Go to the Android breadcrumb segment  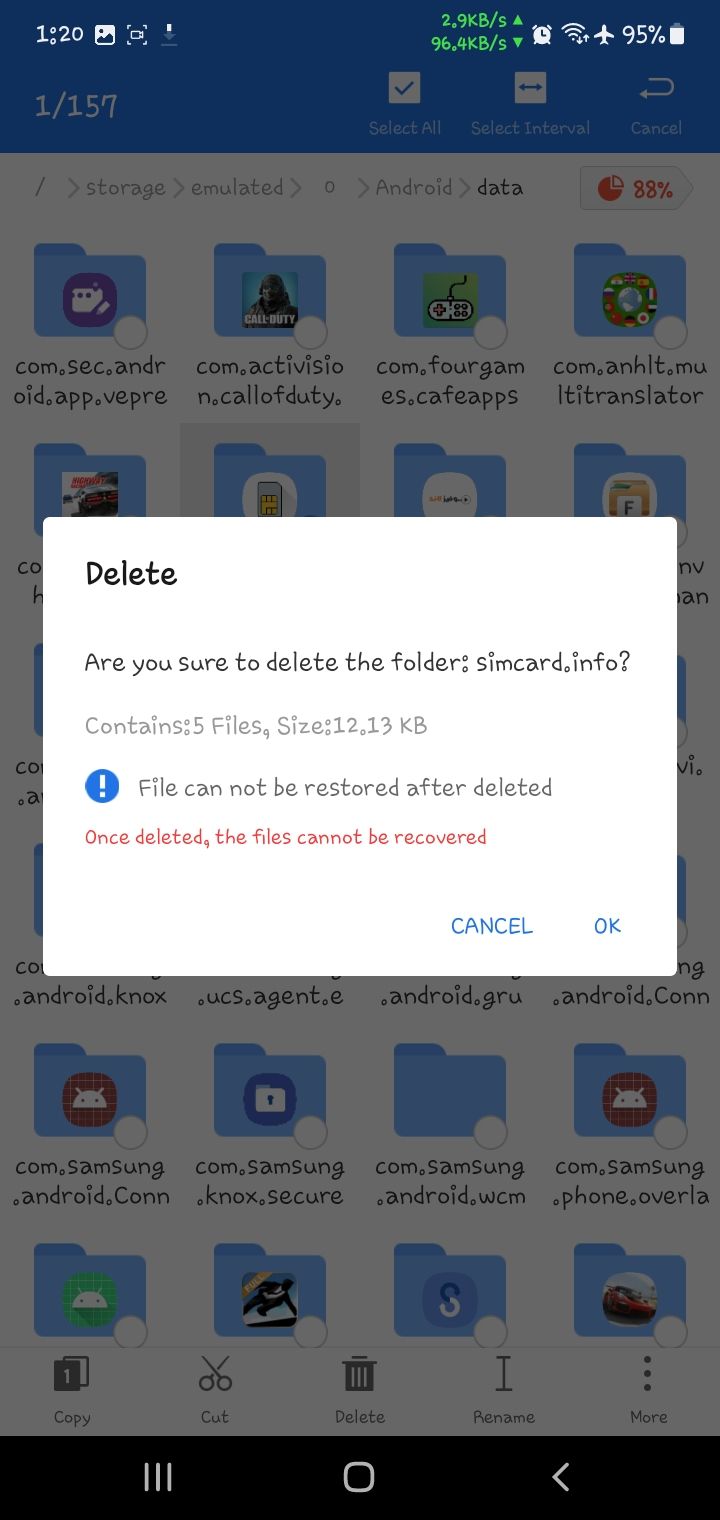(x=413, y=188)
